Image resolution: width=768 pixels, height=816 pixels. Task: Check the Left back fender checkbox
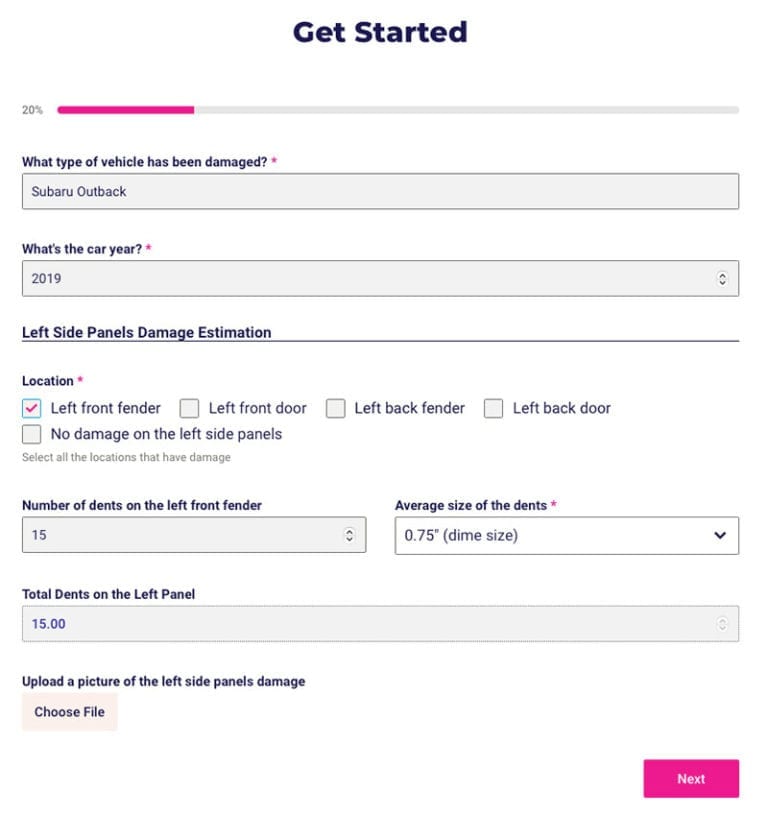pyautogui.click(x=335, y=408)
